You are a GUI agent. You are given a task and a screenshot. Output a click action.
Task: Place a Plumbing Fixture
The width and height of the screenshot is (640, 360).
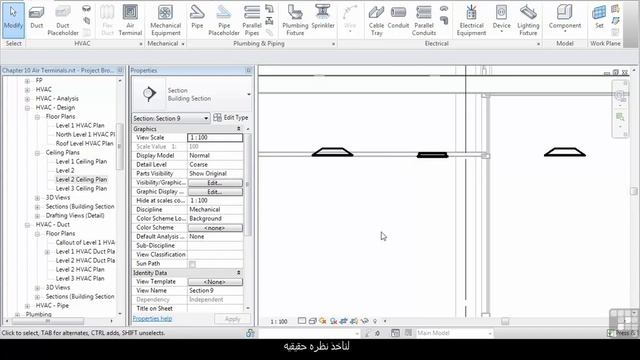pos(295,20)
